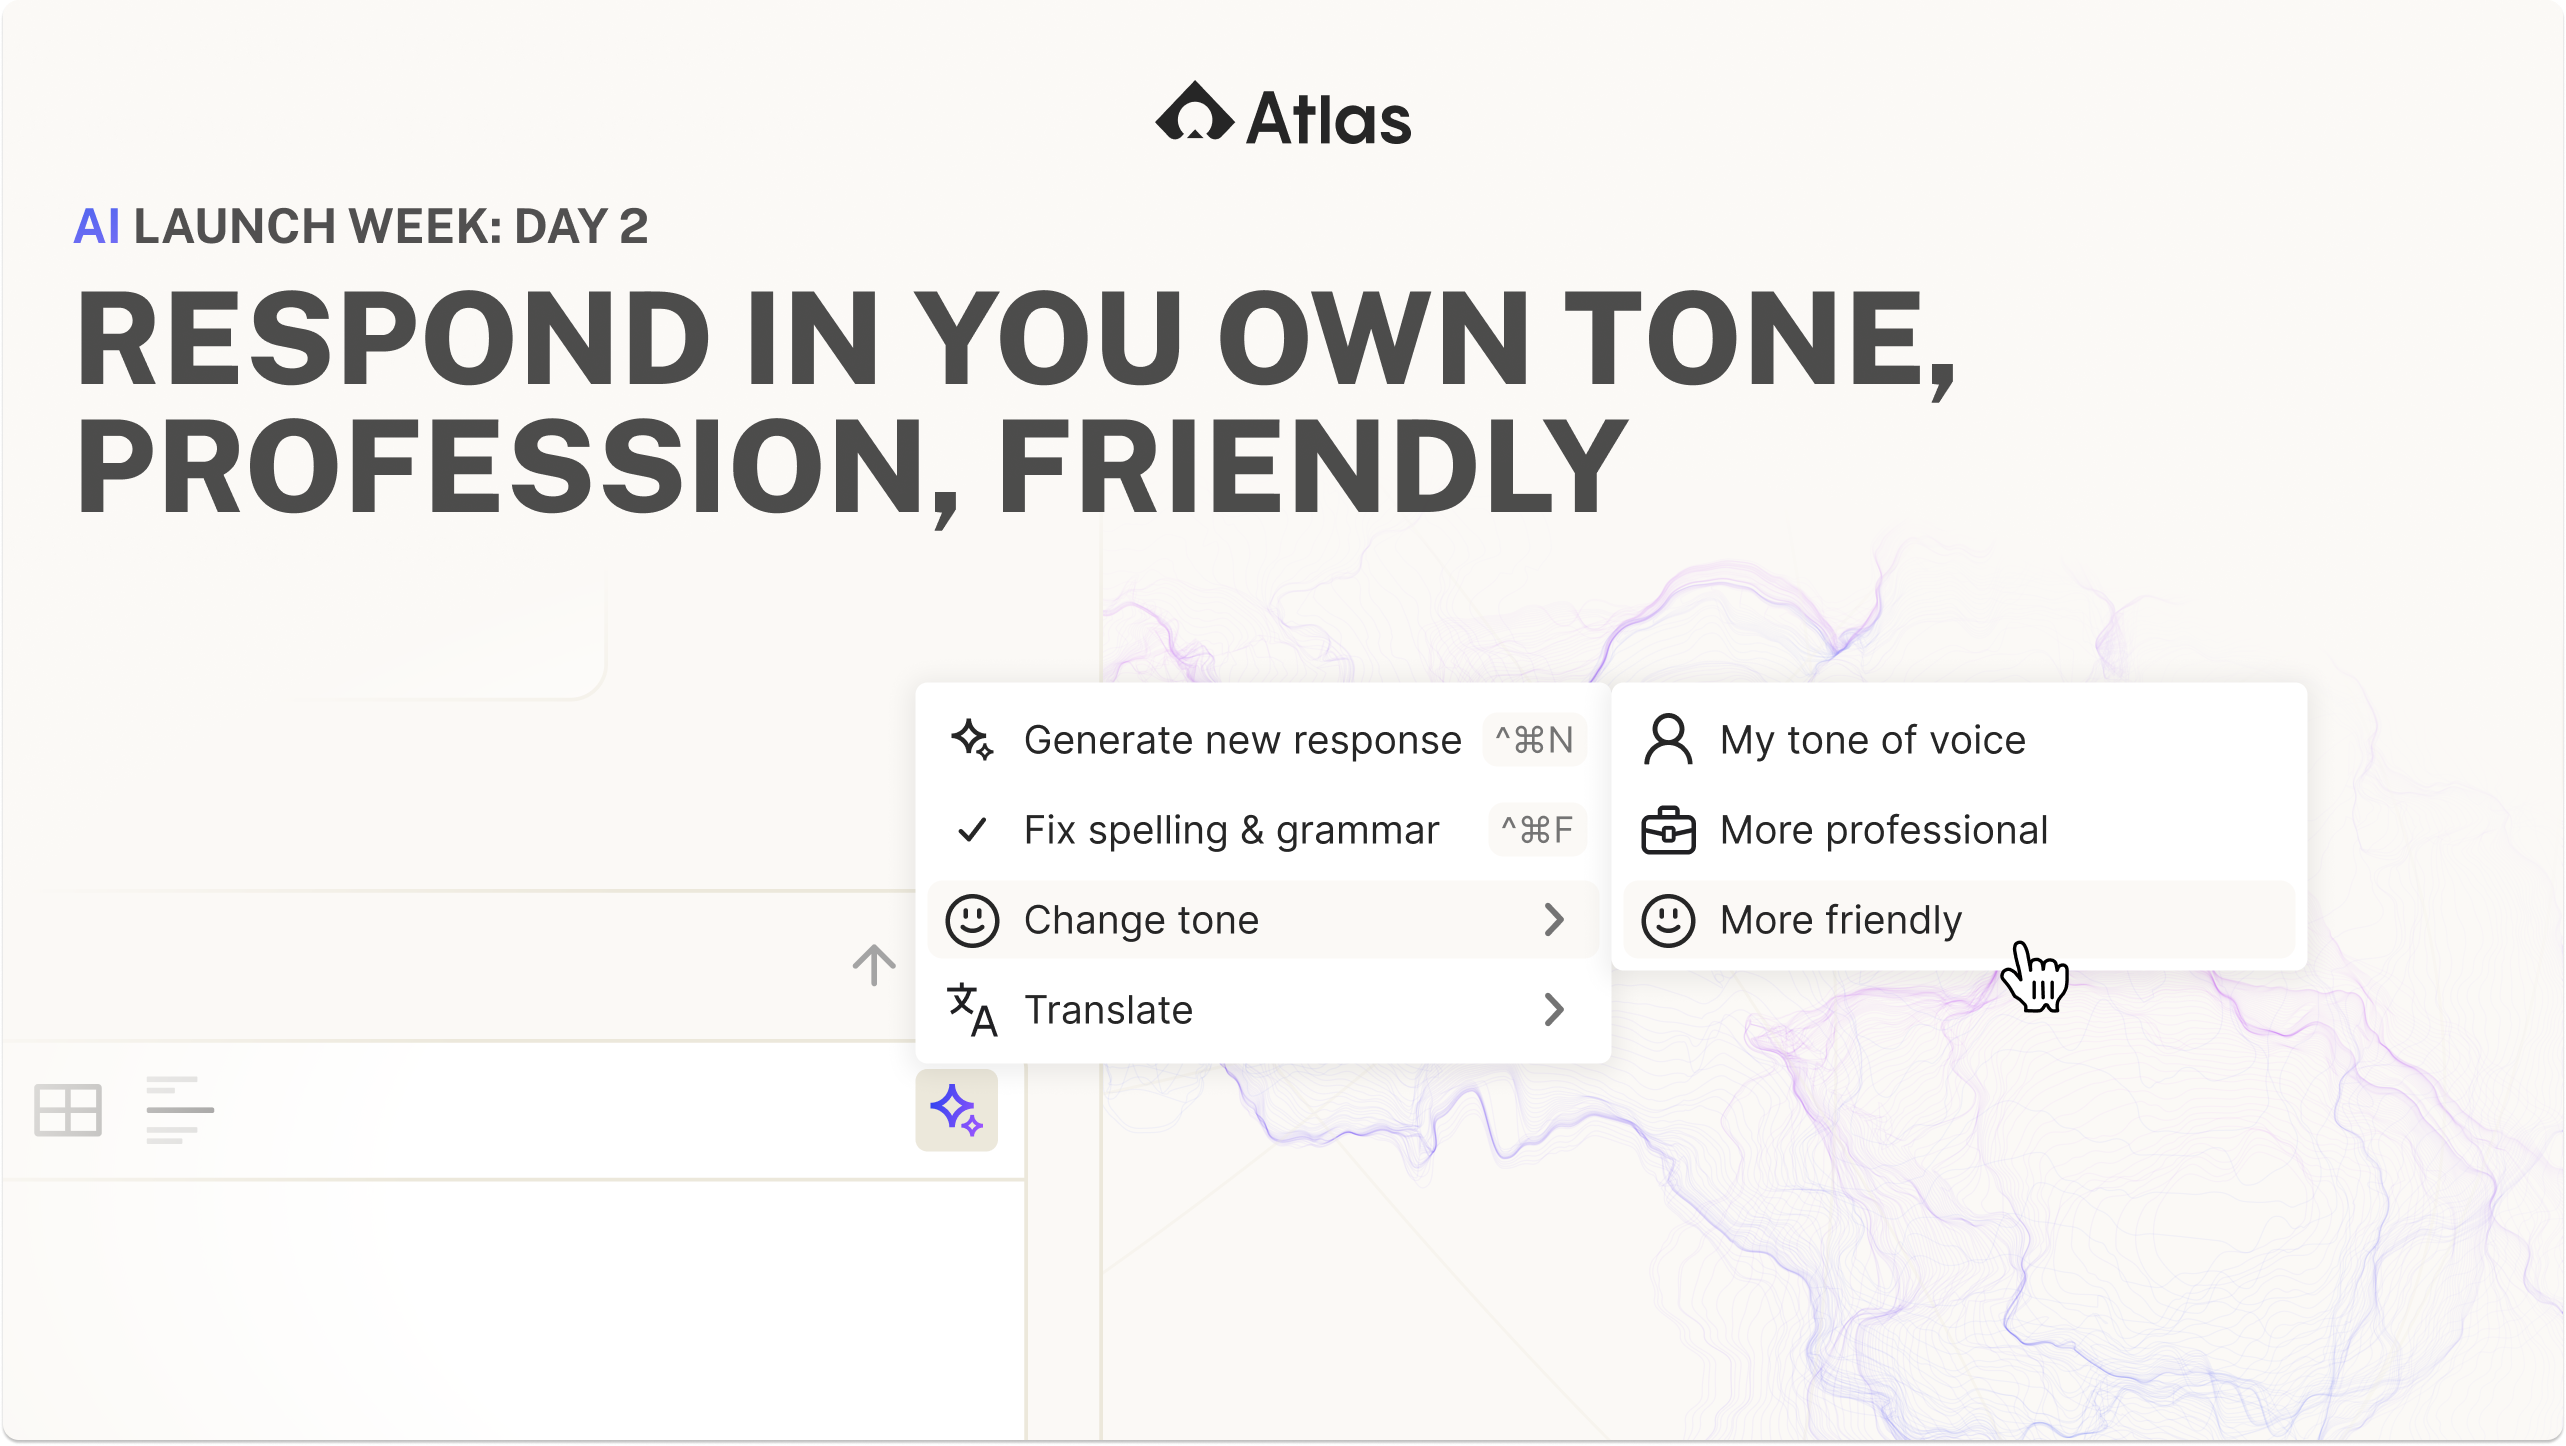
Task: Click checkmark icon beside Fix spelling
Action: pyautogui.click(x=972, y=830)
